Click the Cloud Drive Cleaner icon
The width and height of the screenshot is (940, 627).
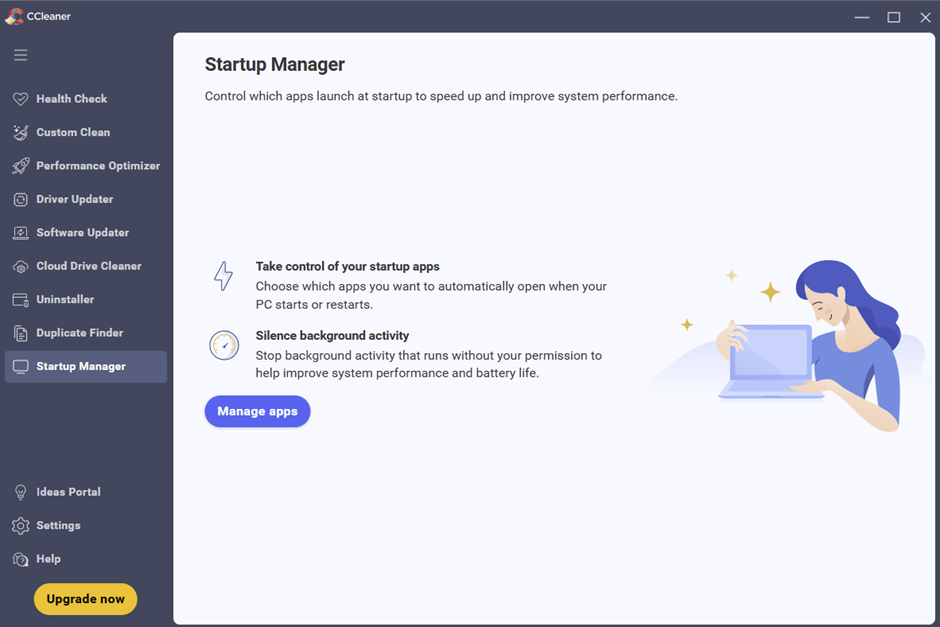tap(20, 266)
